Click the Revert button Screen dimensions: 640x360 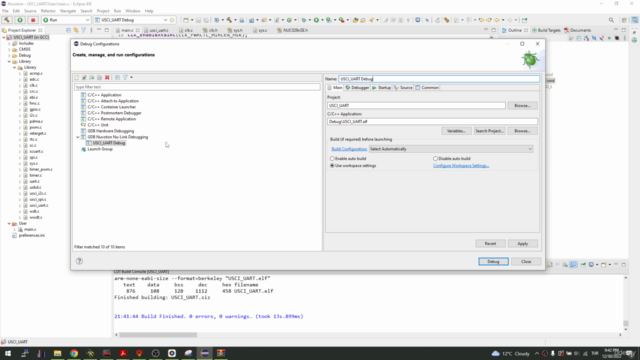[x=490, y=244]
